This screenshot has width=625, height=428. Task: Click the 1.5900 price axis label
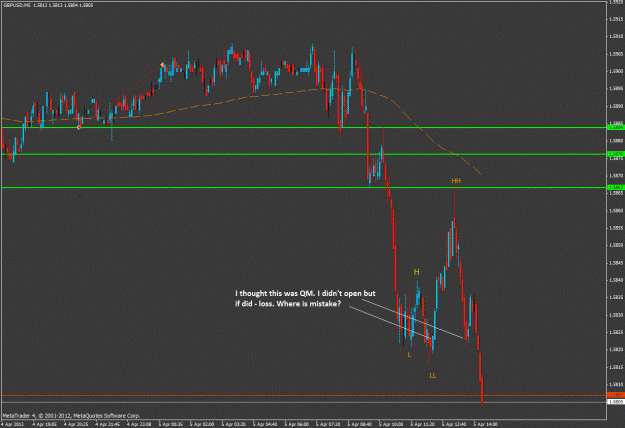click(x=616, y=71)
